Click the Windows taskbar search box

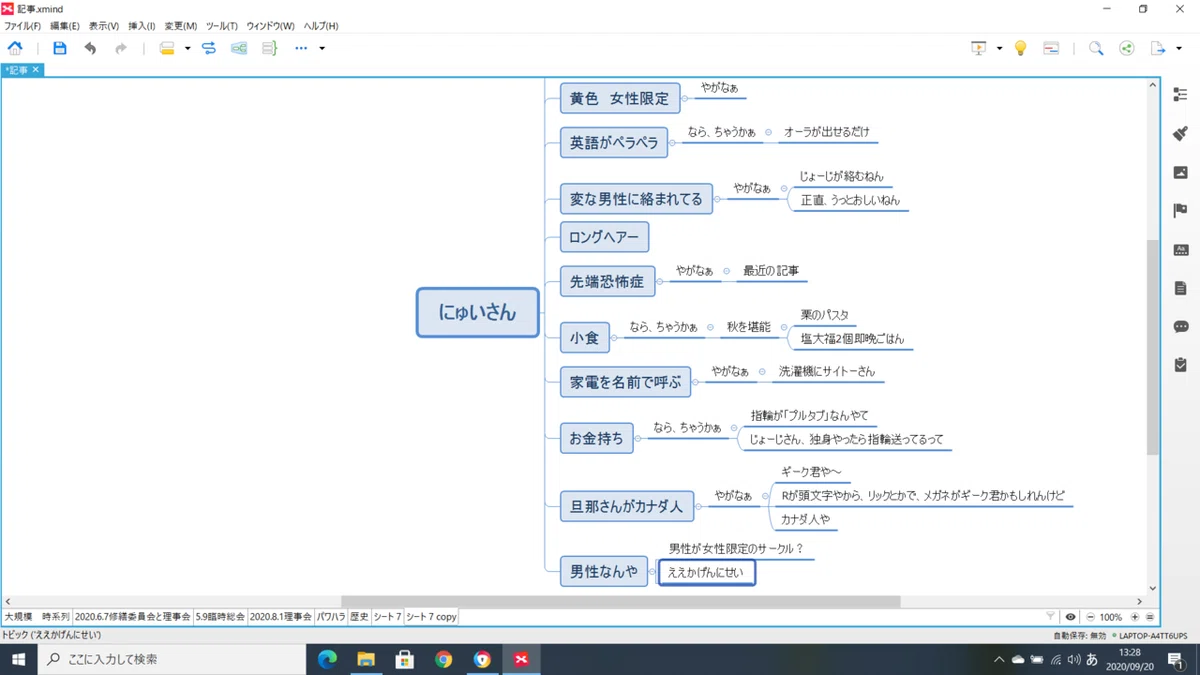click(x=170, y=659)
